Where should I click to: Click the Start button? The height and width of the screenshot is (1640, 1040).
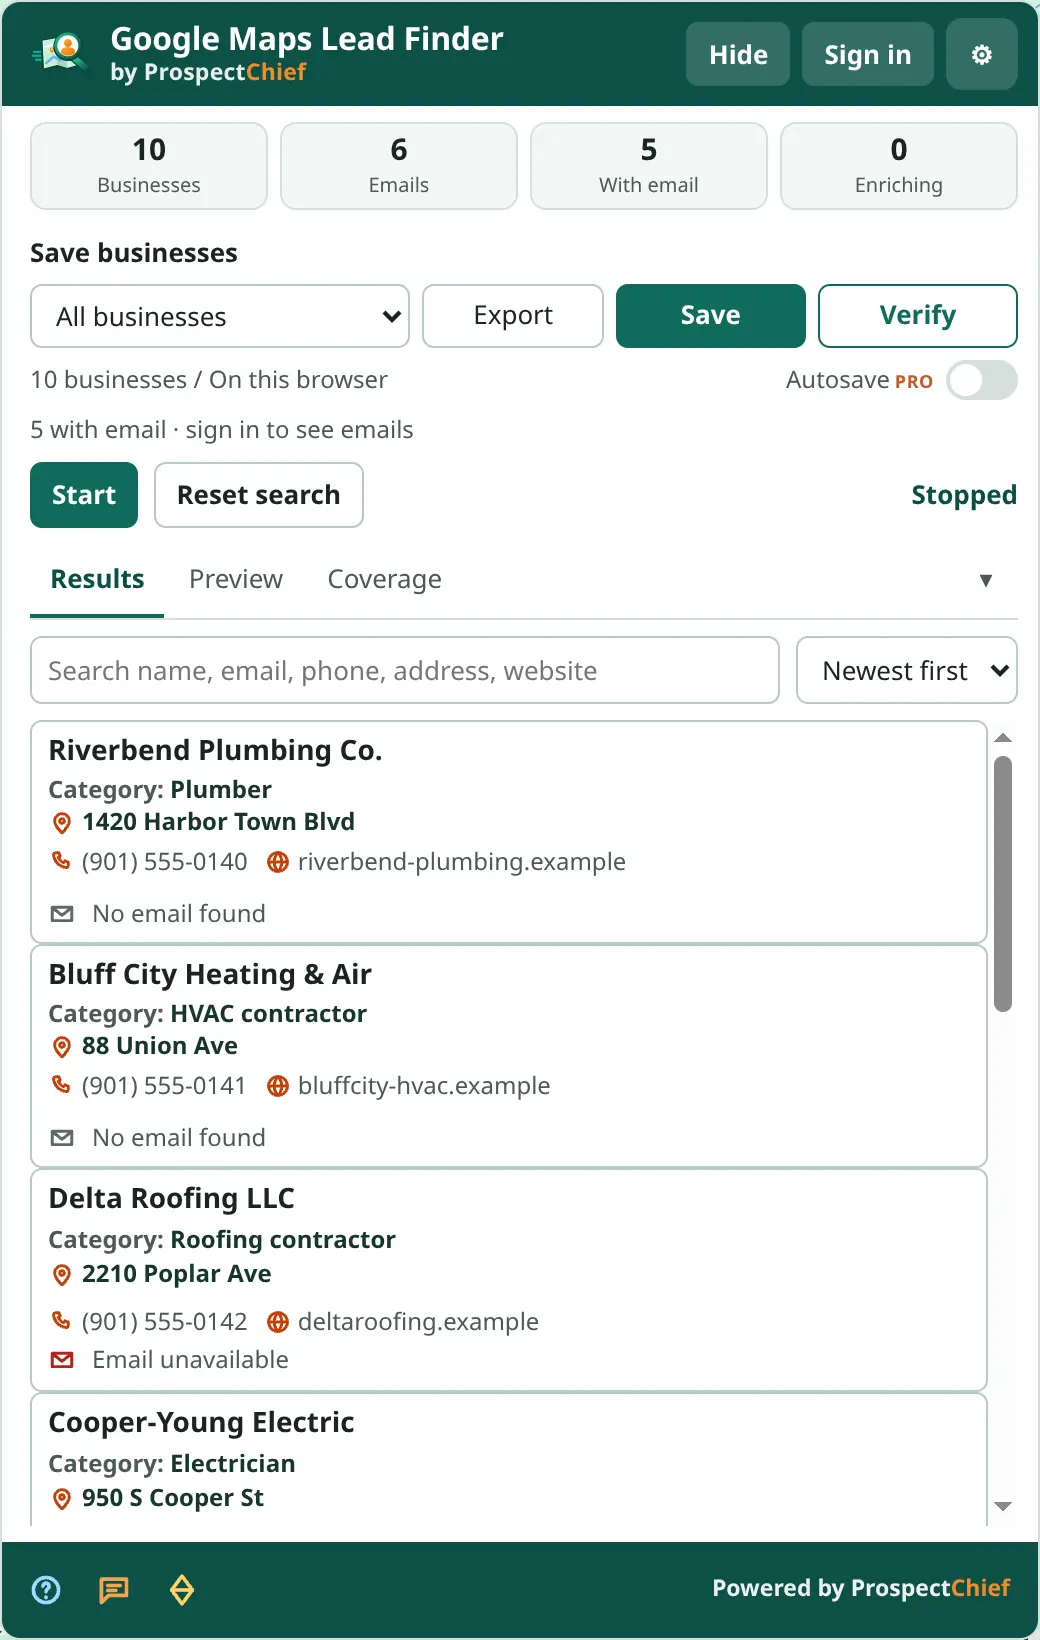coord(84,495)
